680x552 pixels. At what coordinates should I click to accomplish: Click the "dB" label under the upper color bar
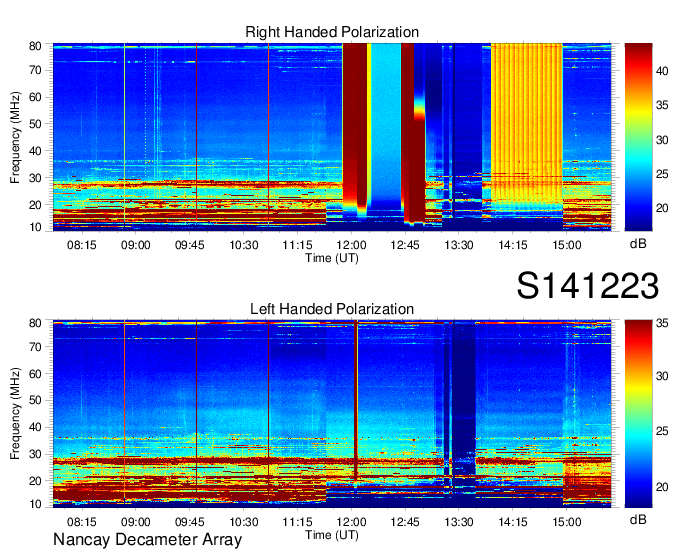point(638,244)
